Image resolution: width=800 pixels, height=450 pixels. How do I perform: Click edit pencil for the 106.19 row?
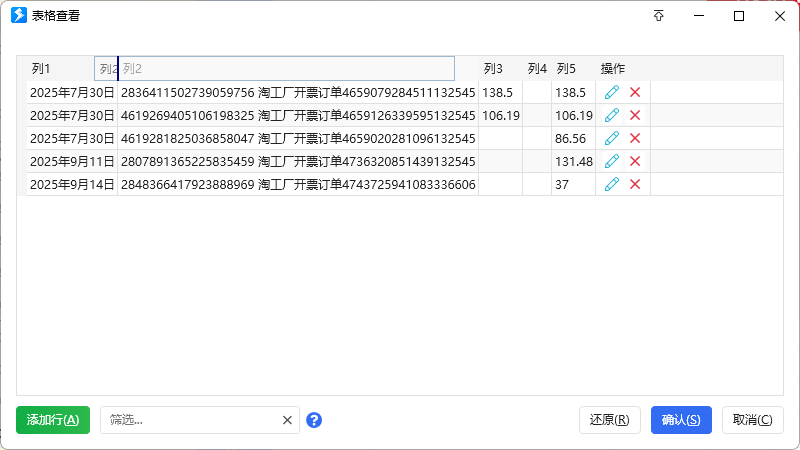click(x=612, y=115)
